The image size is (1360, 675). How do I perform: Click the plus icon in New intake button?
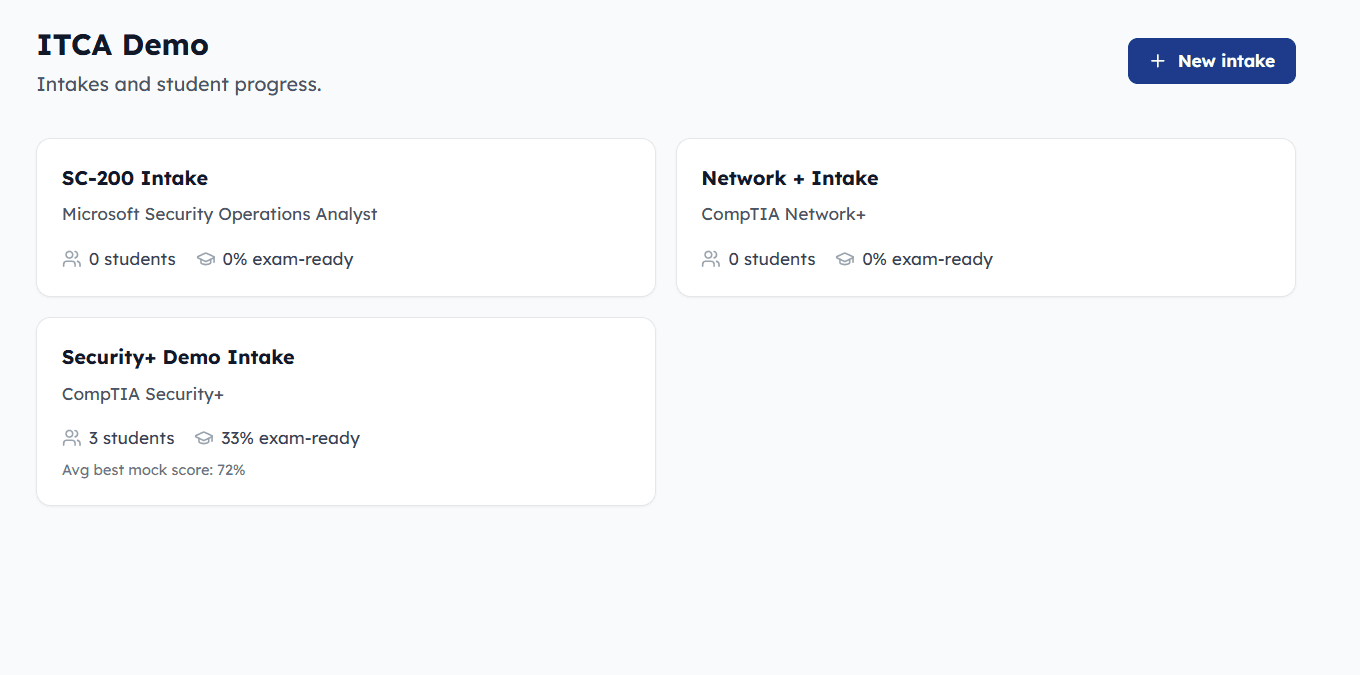click(1158, 61)
